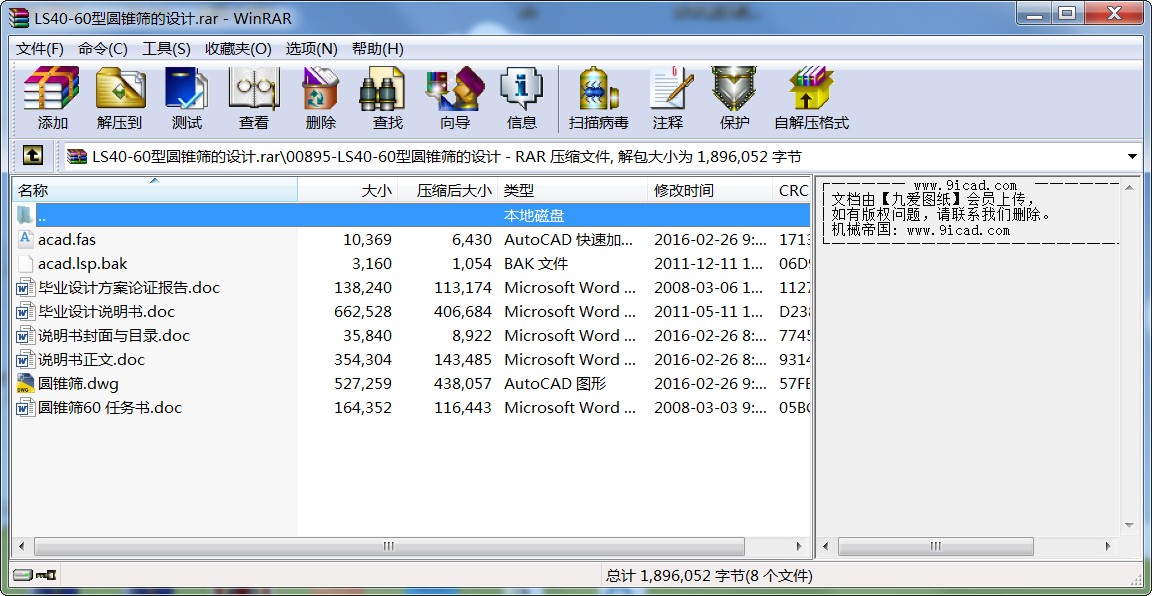The width and height of the screenshot is (1152, 596).
Task: Click the packed size value 438,057
Action: (463, 384)
